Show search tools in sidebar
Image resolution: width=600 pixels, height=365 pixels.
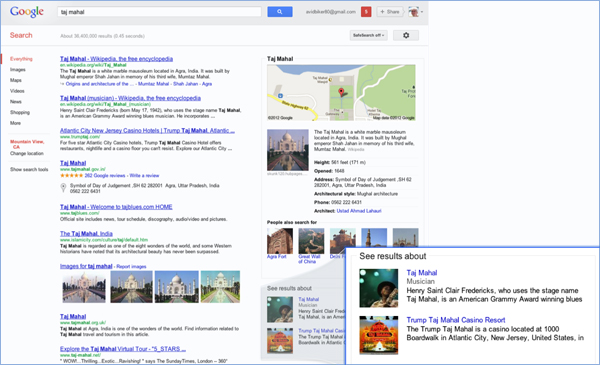point(29,169)
